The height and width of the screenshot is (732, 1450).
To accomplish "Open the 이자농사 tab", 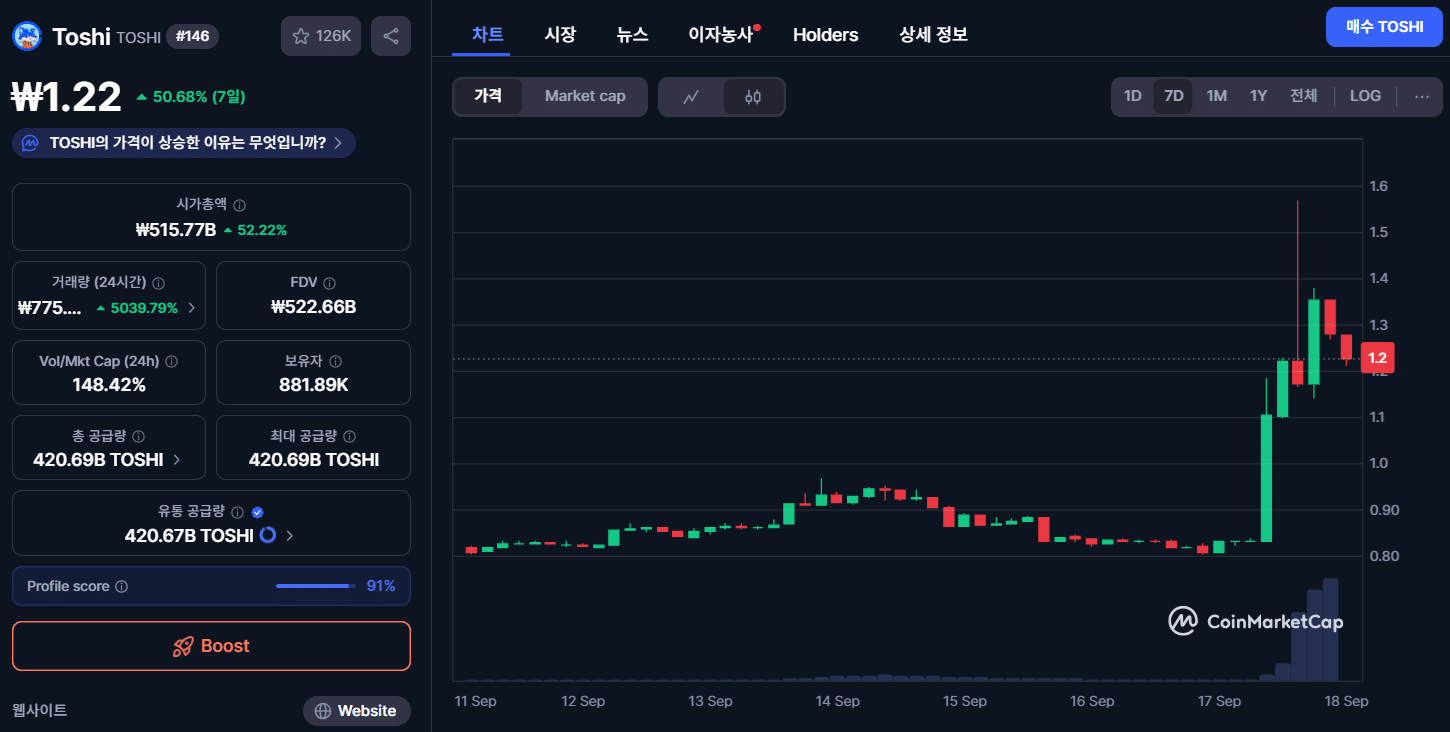I will tap(721, 35).
